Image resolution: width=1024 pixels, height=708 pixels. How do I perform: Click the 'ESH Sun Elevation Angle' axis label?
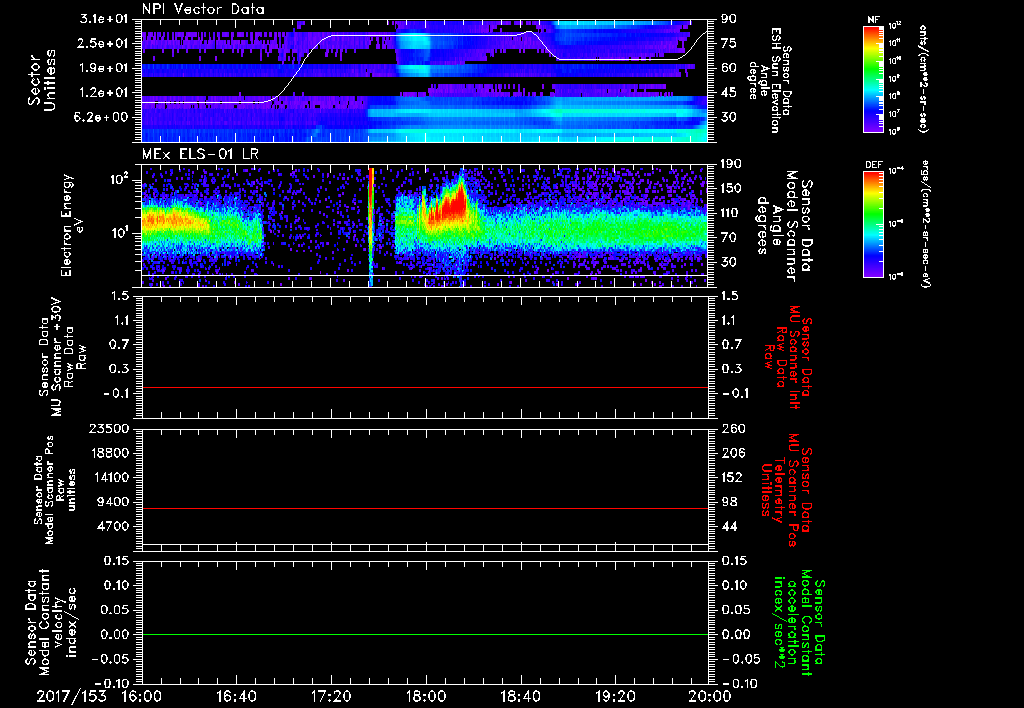pos(771,80)
